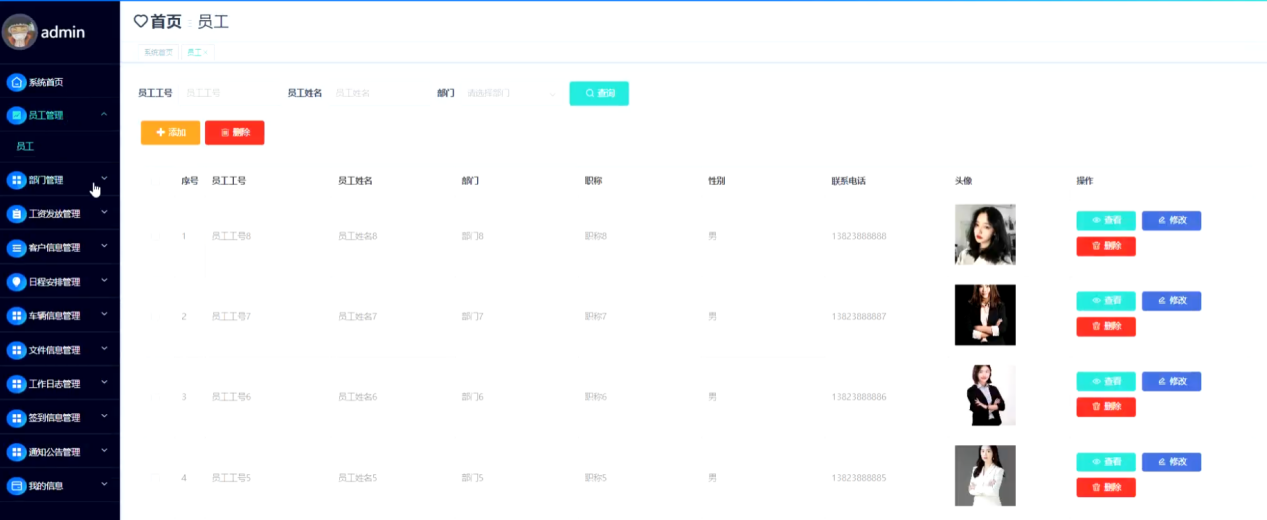
Task: Expand 日程安排管理 with its chevron
Action: coord(104,281)
